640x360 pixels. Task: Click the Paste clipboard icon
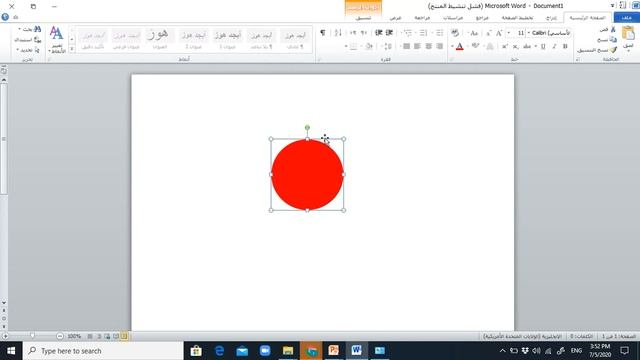coord(628,33)
